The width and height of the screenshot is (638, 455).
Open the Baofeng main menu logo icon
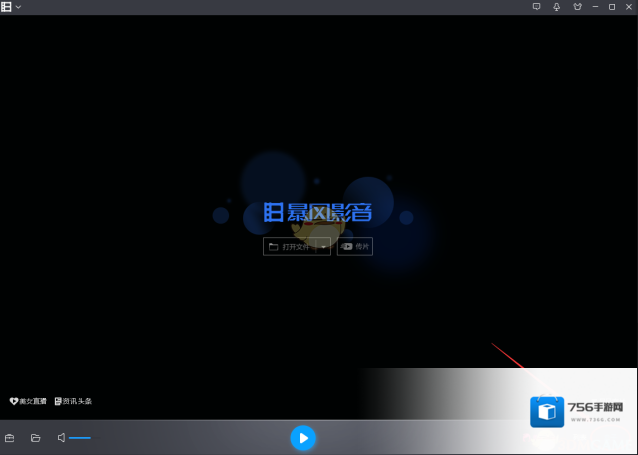pyautogui.click(x=7, y=7)
